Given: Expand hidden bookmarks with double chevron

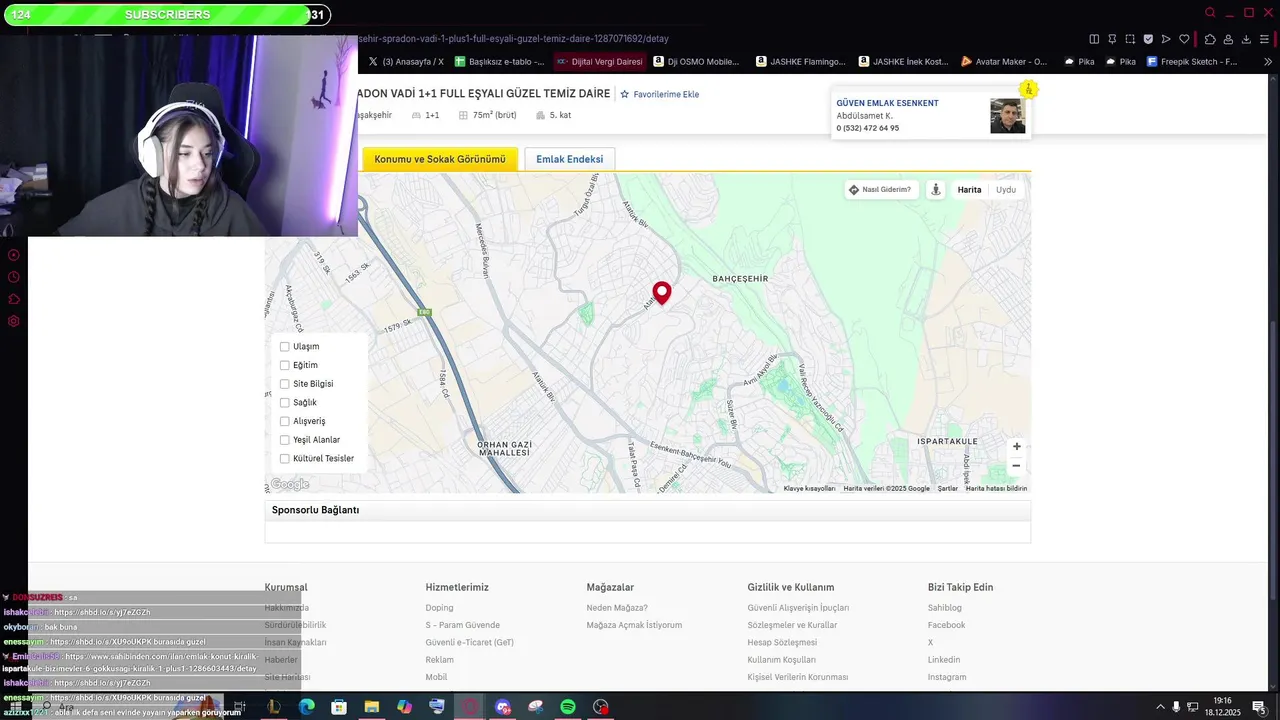Looking at the screenshot, I should 1268,61.
